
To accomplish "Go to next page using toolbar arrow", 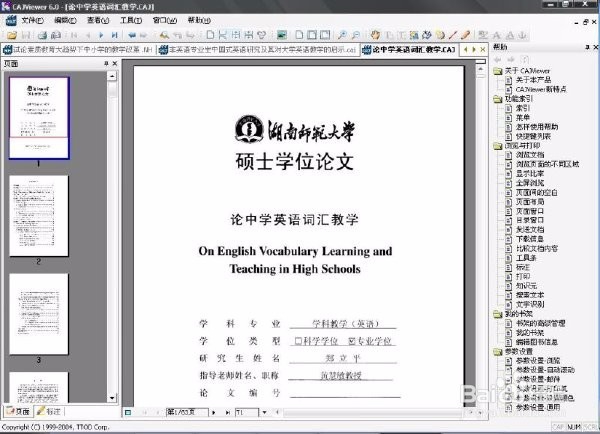I will 101,35.
